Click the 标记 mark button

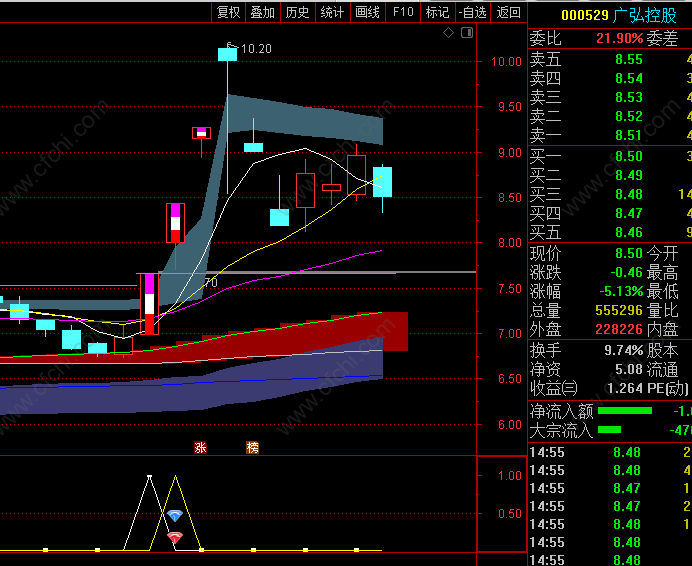[437, 12]
